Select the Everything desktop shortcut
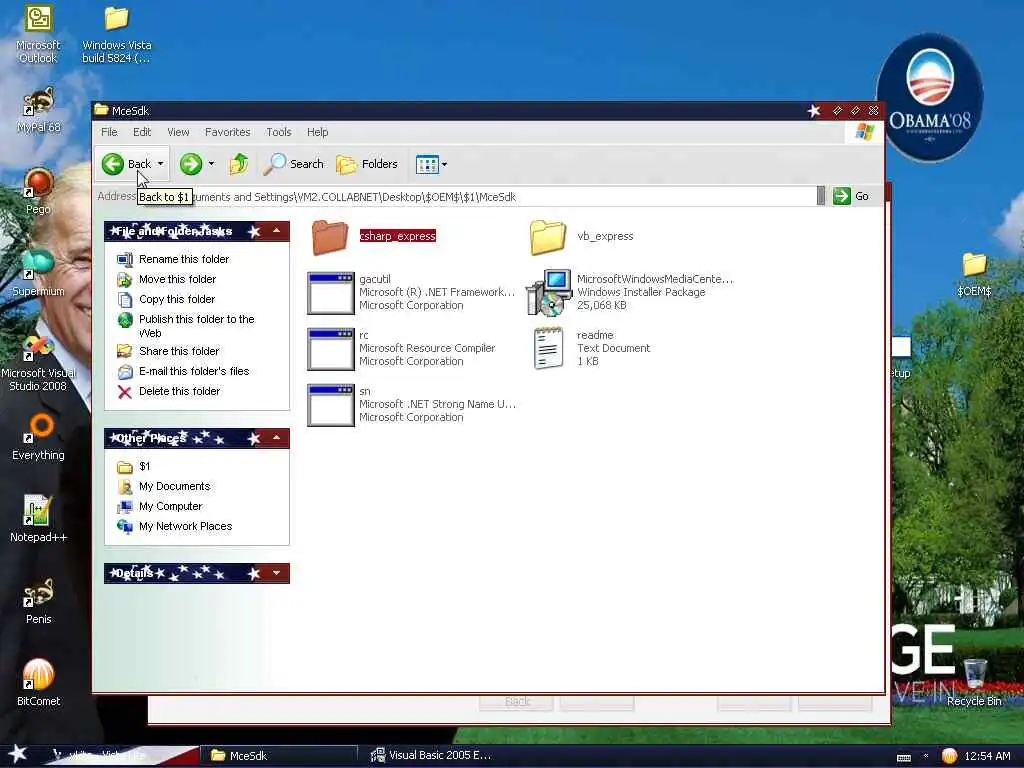This screenshot has width=1024, height=768. tap(39, 437)
